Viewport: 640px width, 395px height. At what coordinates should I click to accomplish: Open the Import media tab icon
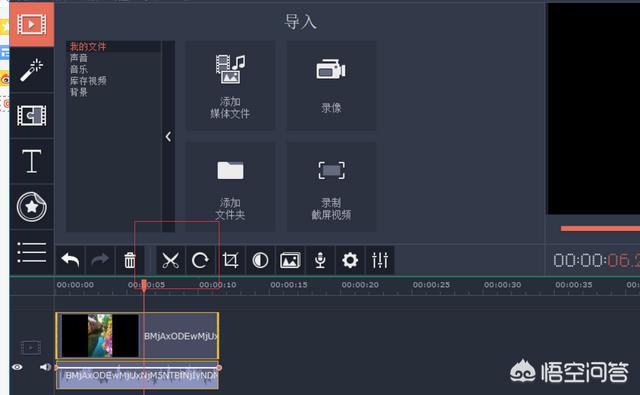(31, 24)
